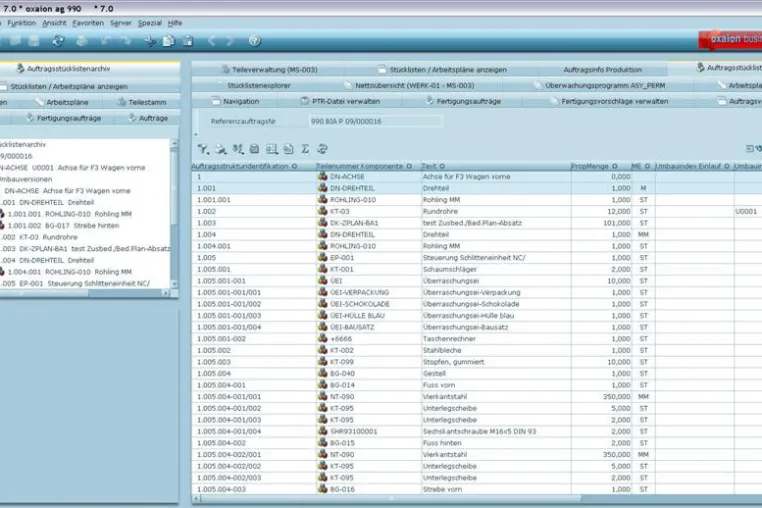Click the forward navigation chevron
The image size is (762, 508).
[x=230, y=41]
